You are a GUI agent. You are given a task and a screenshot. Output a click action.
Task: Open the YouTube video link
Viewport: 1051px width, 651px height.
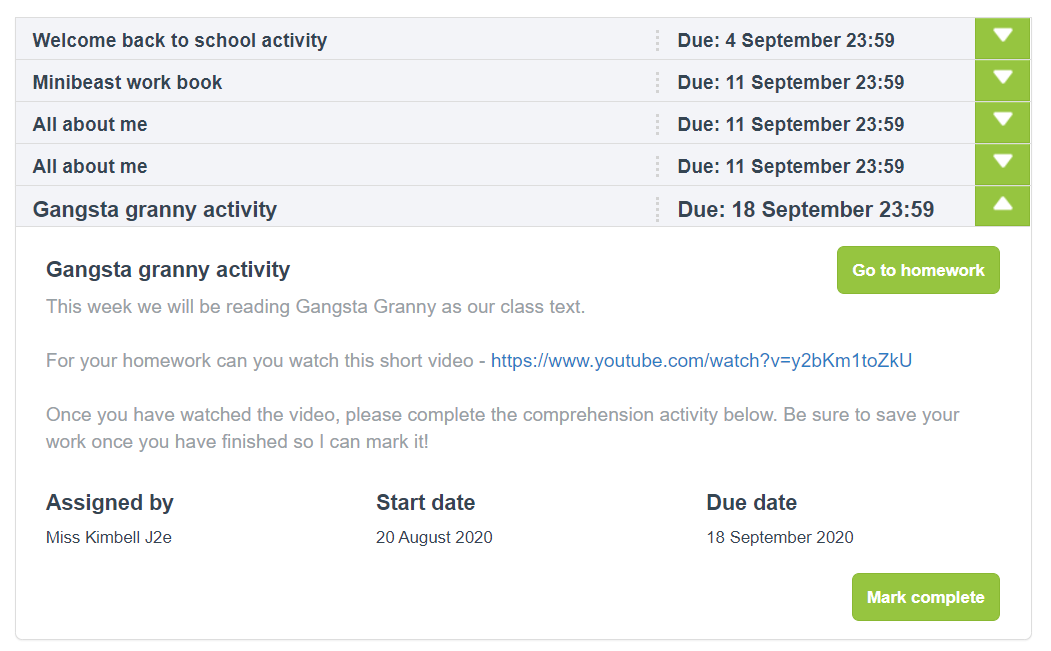point(701,360)
